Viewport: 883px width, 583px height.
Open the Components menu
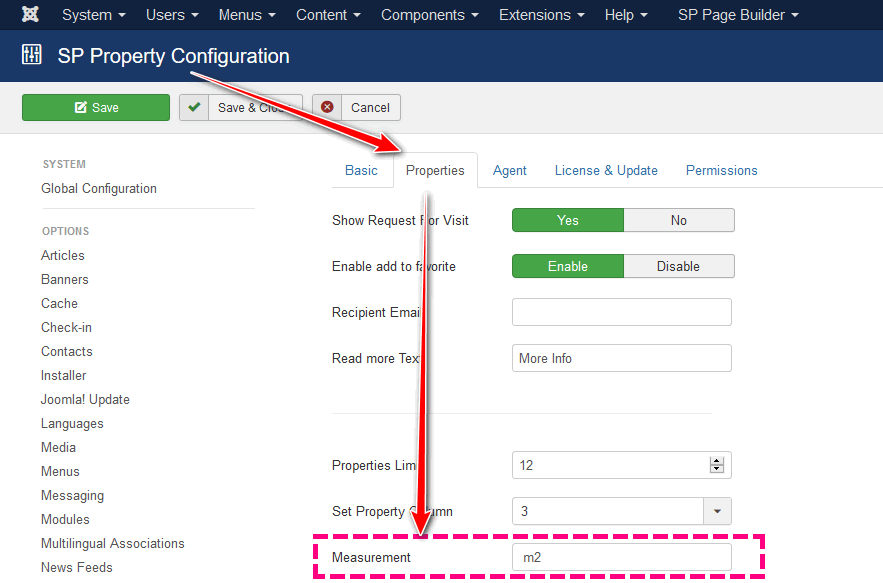(429, 15)
